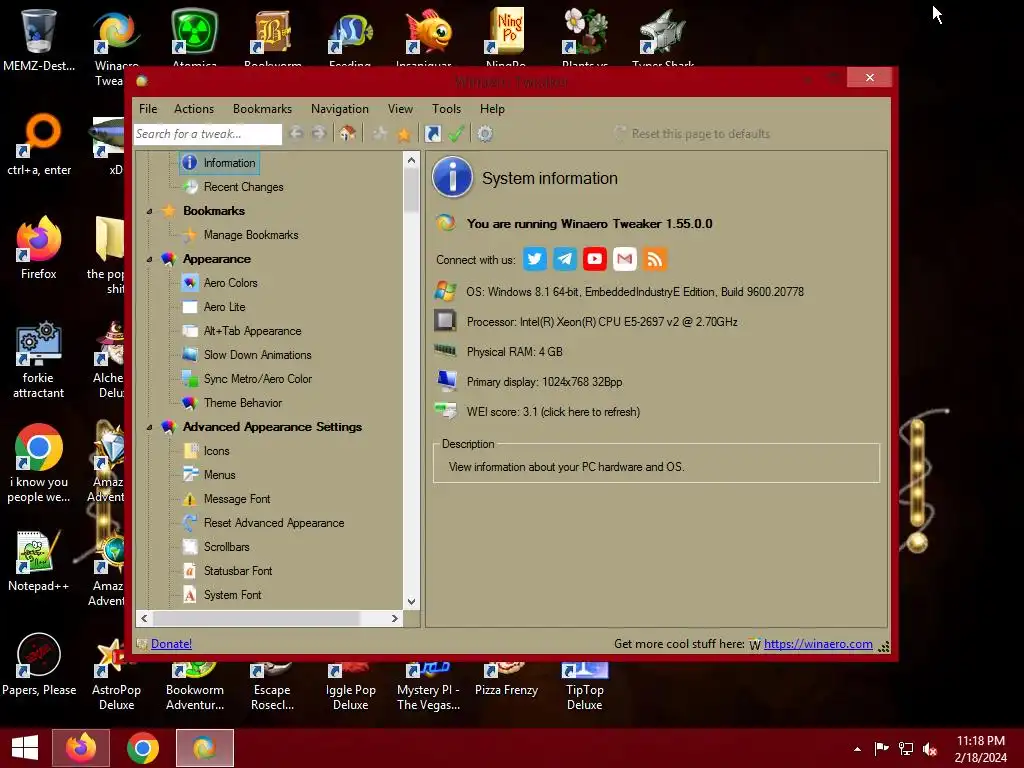Image resolution: width=1024 pixels, height=768 pixels.
Task: Open Chrome from the taskbar
Action: click(x=143, y=748)
